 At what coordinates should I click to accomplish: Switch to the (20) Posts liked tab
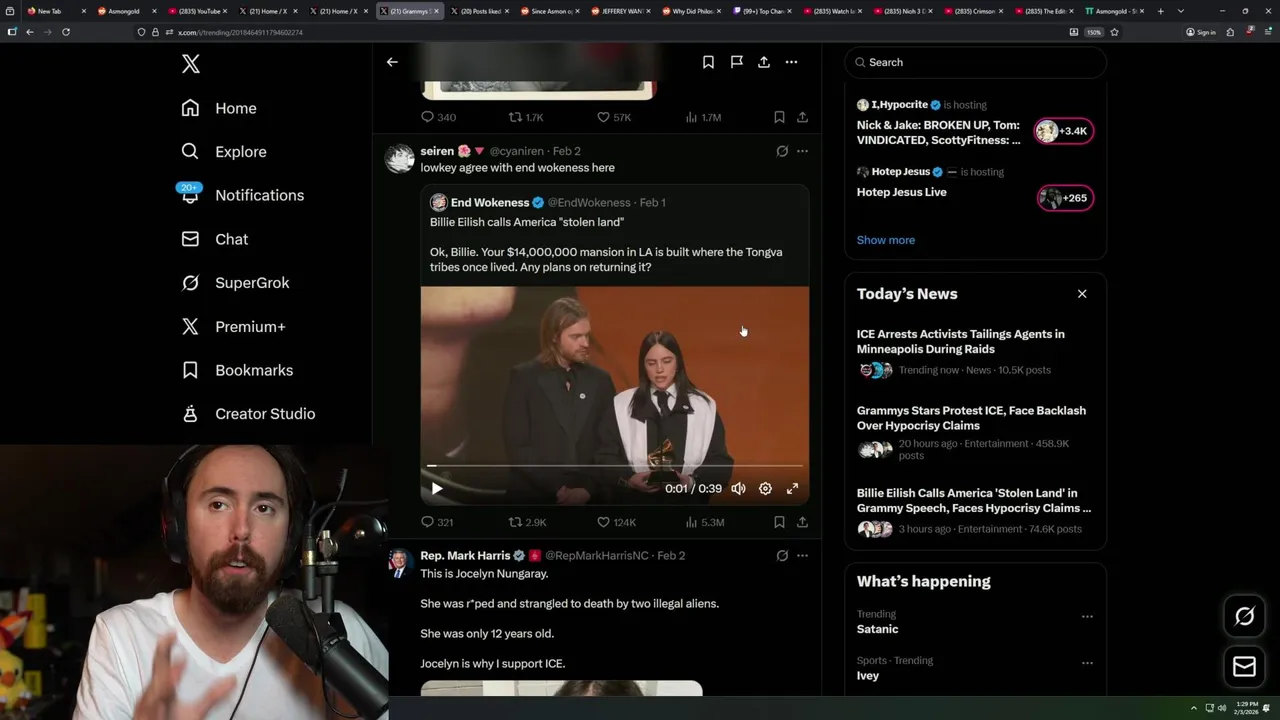[479, 11]
